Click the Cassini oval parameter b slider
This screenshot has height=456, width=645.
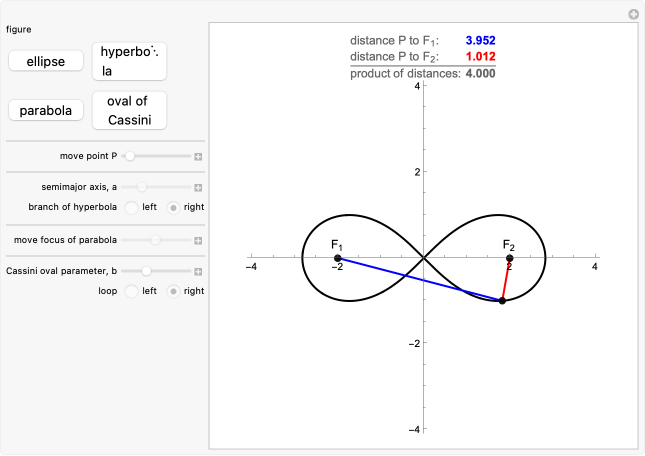point(157,271)
